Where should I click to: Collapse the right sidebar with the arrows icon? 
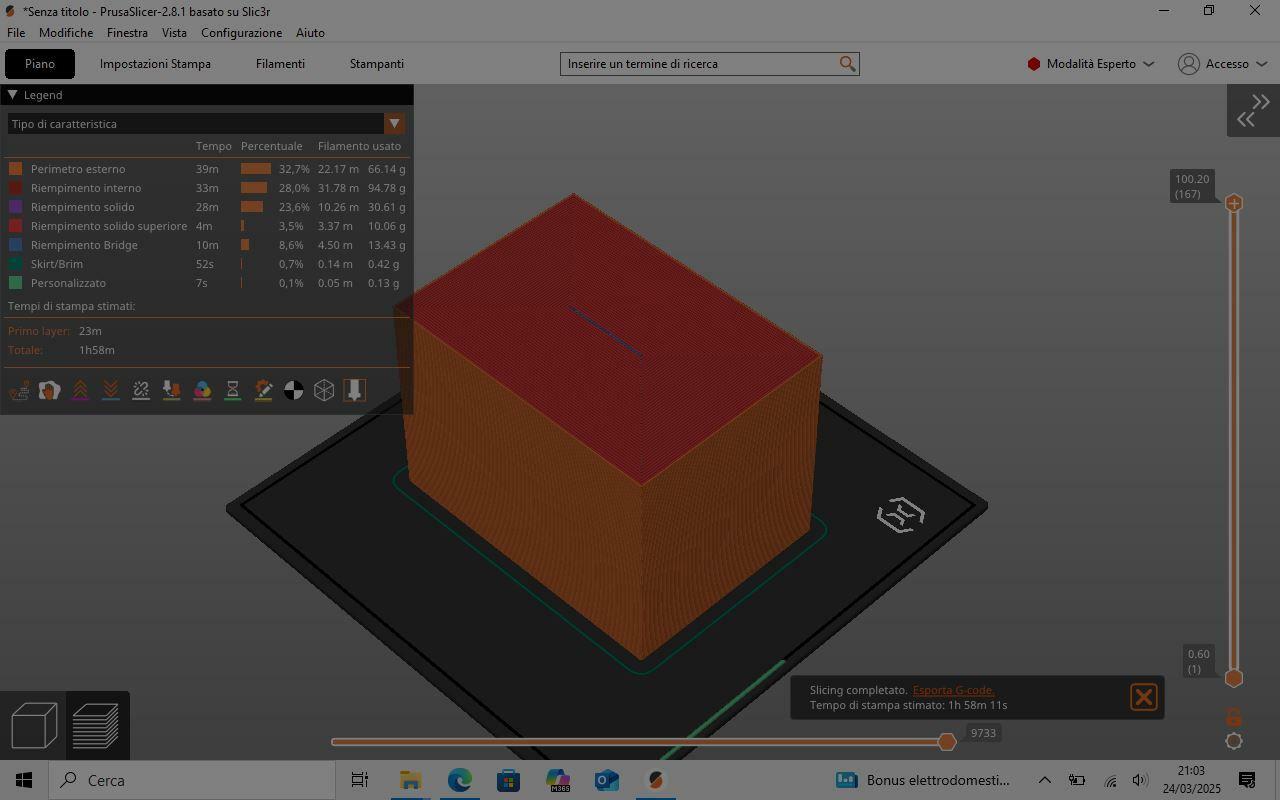[x=1252, y=110]
